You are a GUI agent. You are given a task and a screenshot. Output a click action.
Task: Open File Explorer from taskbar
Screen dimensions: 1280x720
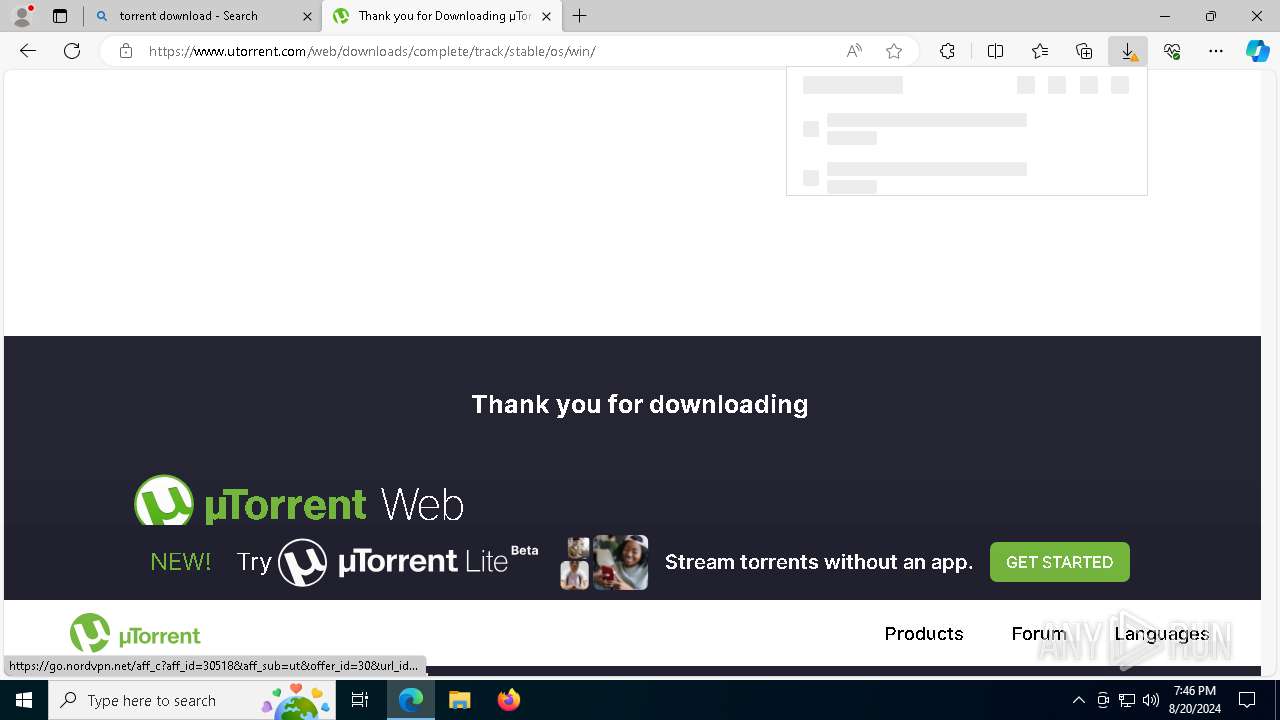click(459, 700)
